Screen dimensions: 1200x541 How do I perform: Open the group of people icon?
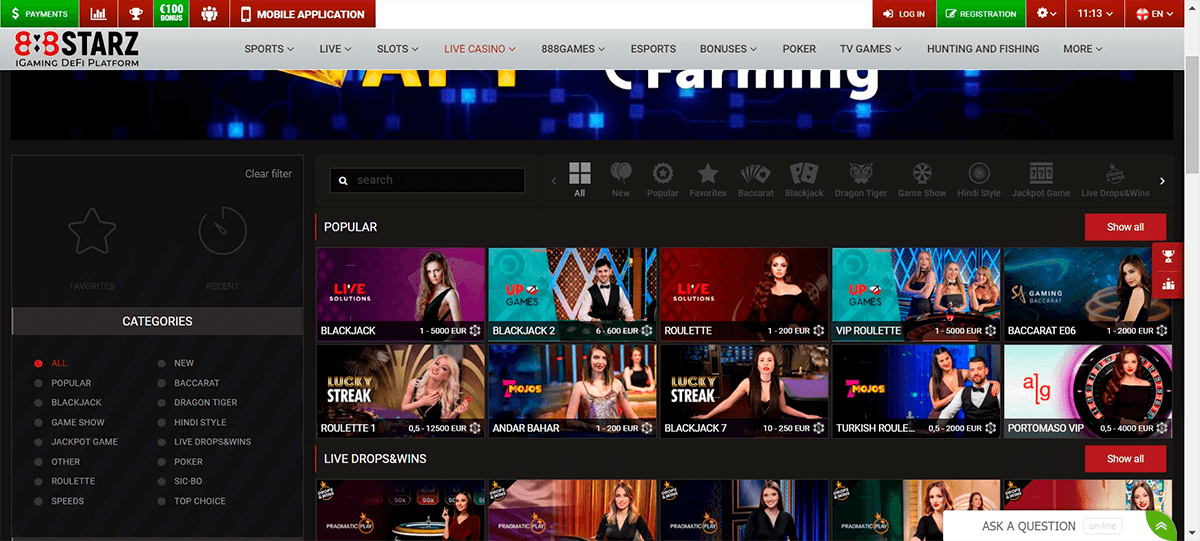point(209,14)
